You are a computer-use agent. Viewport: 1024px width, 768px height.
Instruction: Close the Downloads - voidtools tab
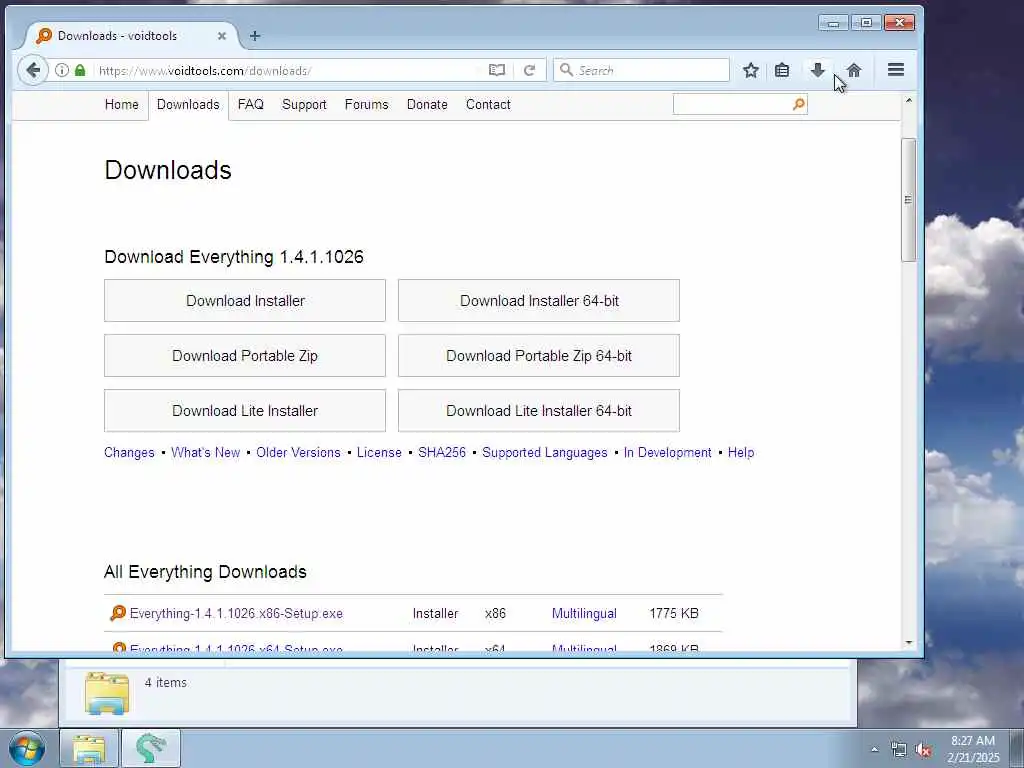221,36
